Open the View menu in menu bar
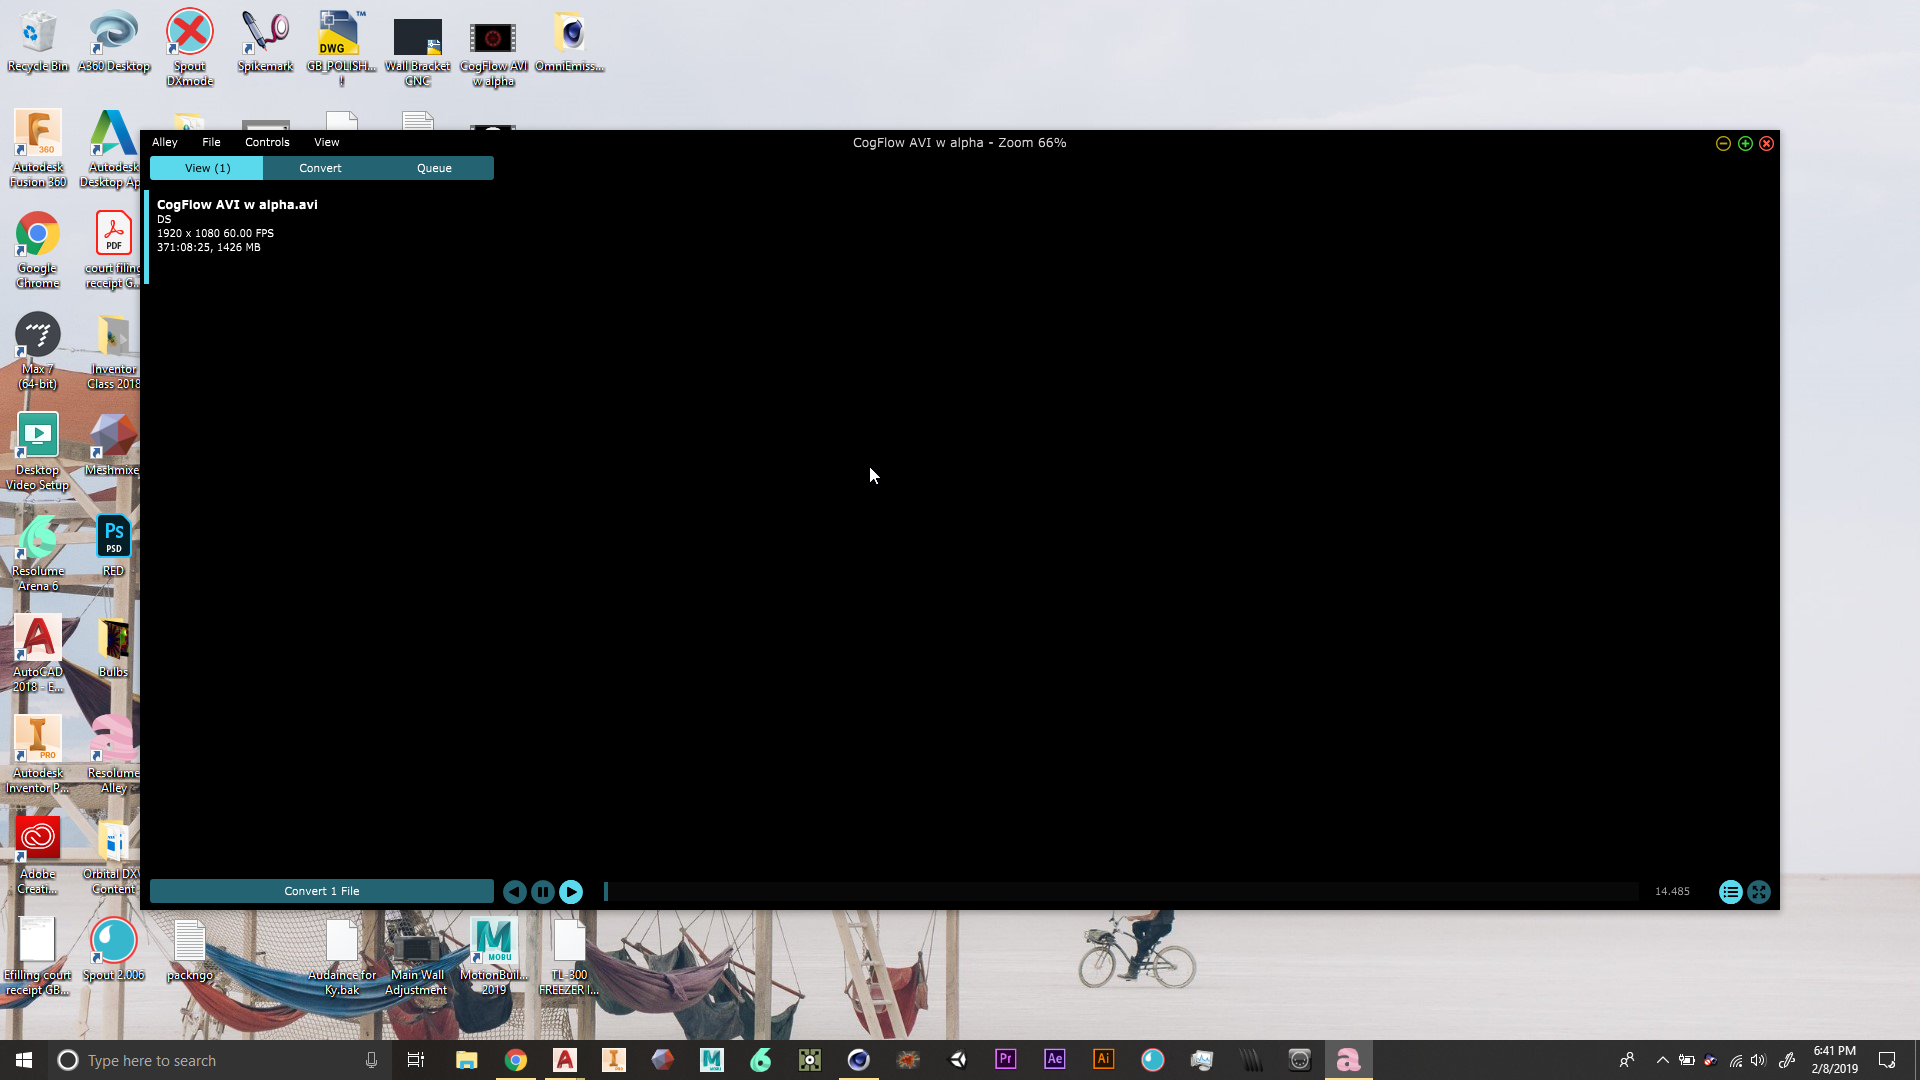The width and height of the screenshot is (1920, 1080). (x=326, y=142)
